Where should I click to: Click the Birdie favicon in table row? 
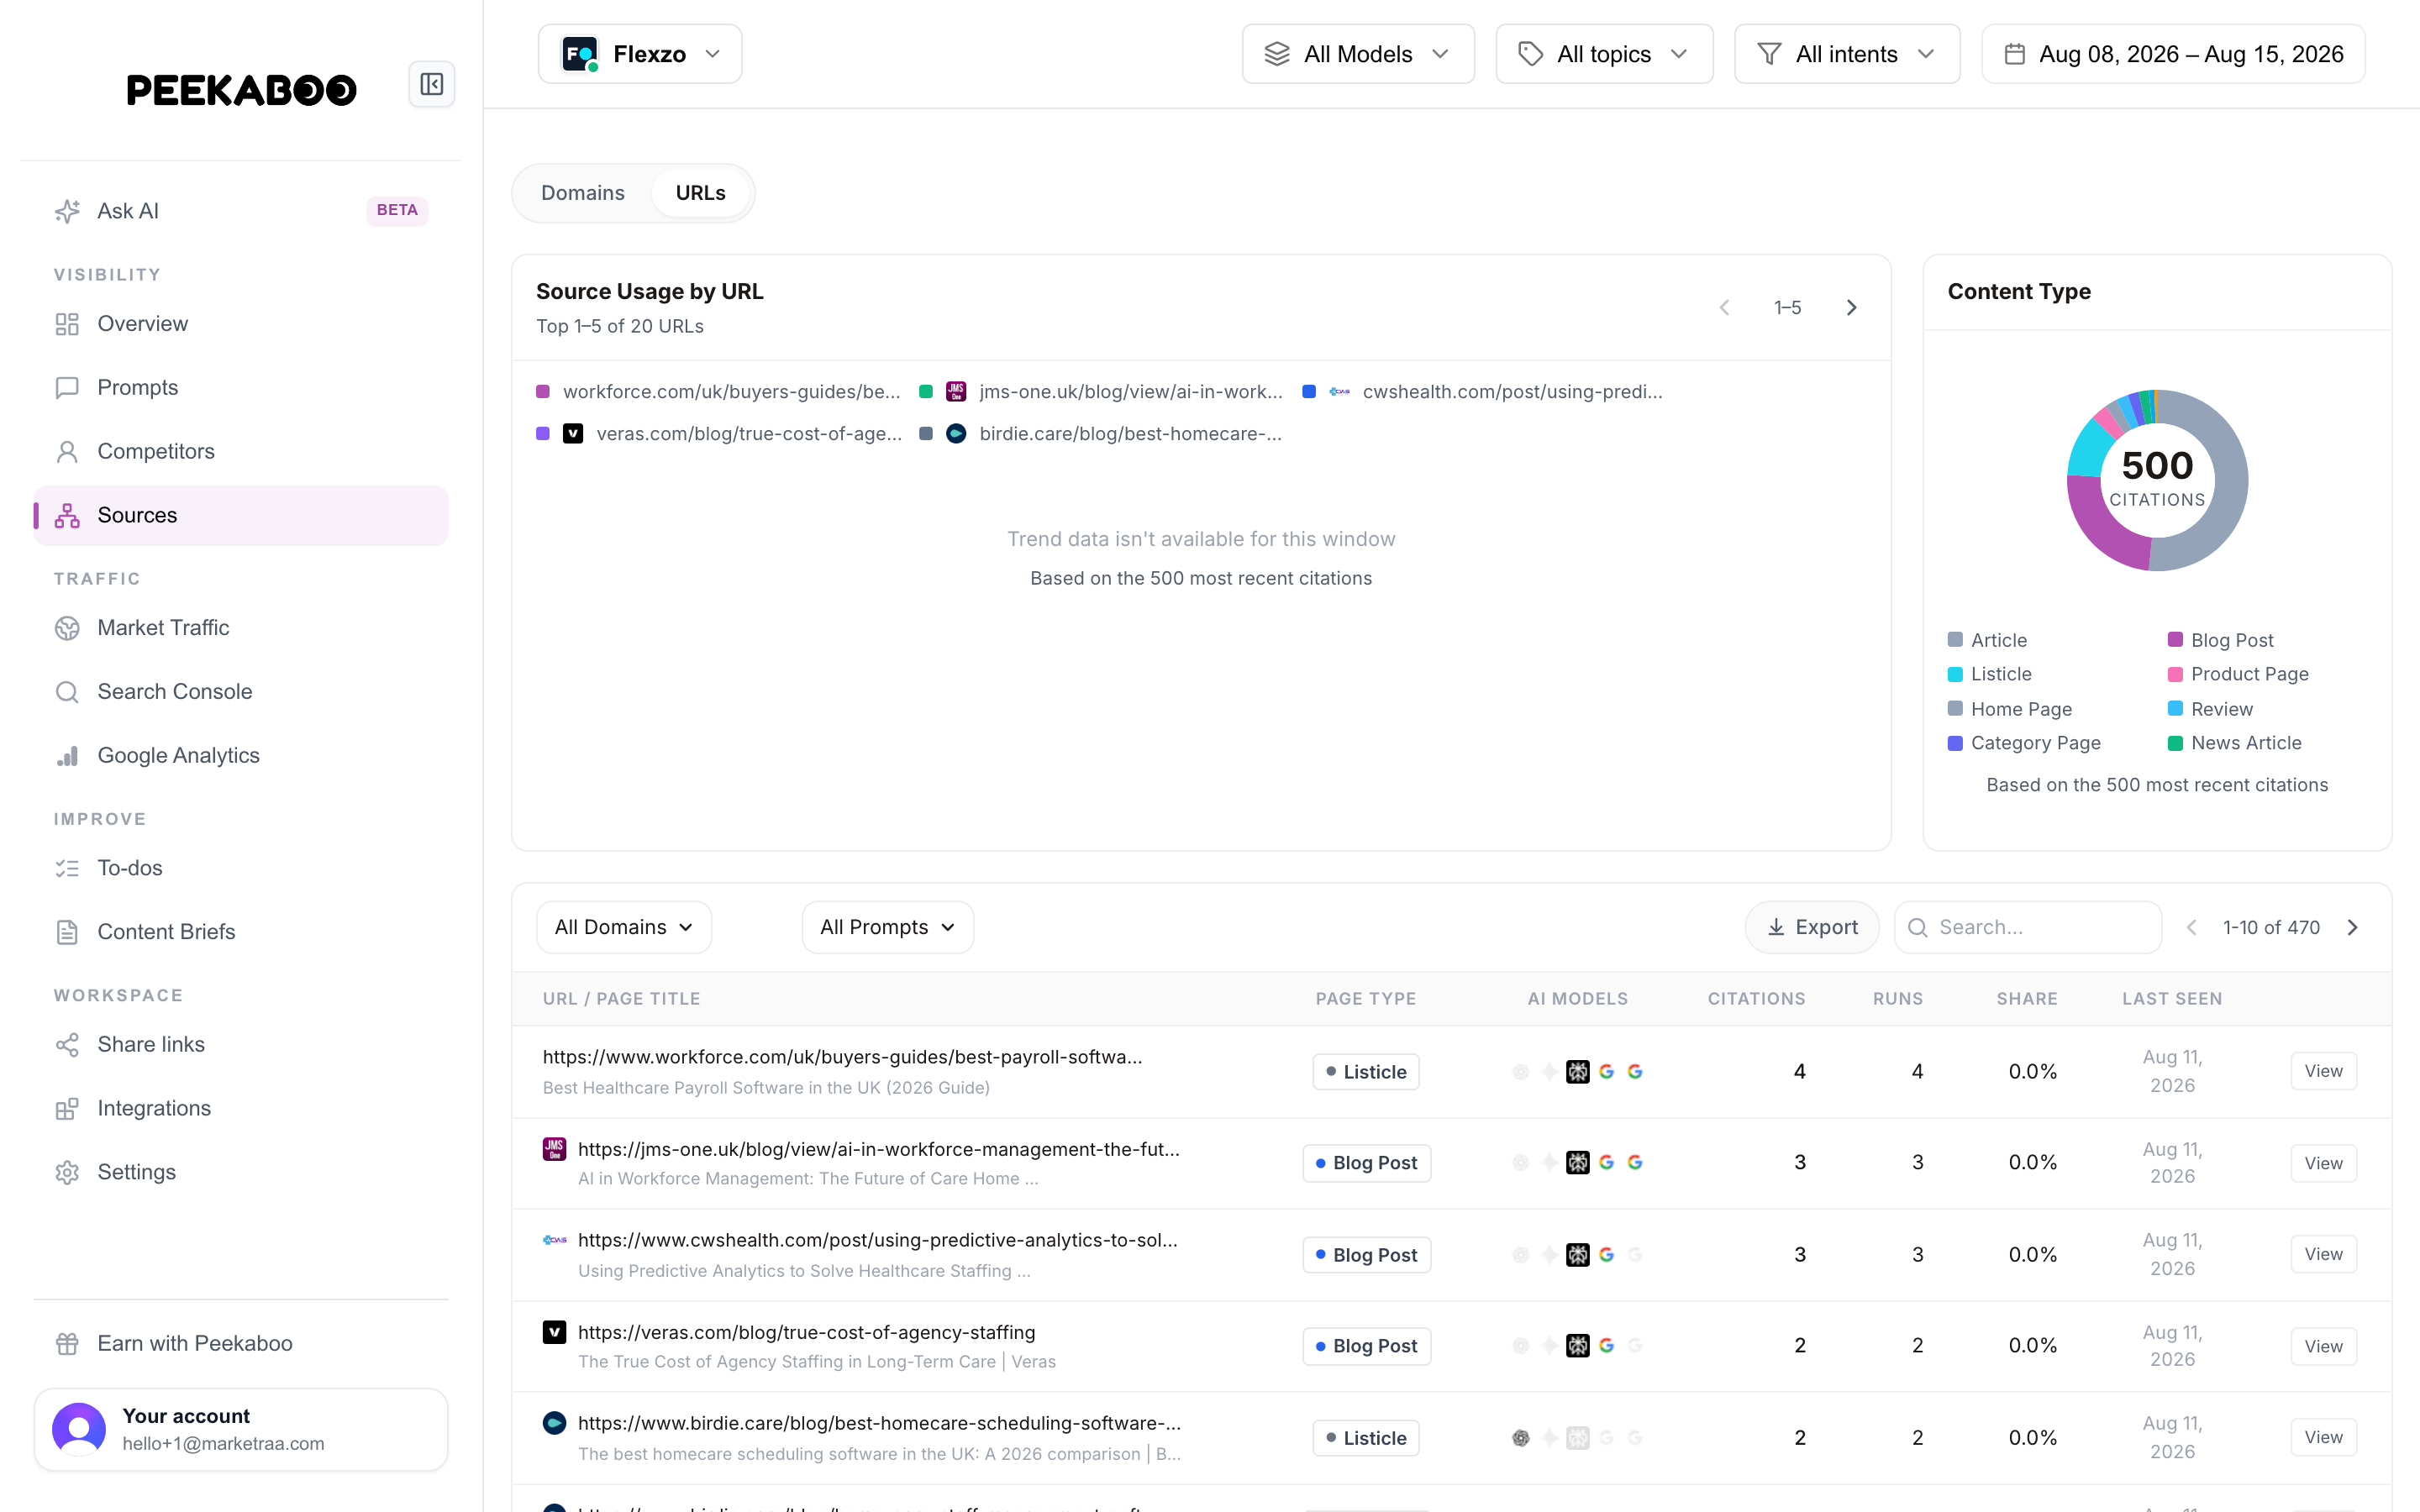(x=555, y=1423)
